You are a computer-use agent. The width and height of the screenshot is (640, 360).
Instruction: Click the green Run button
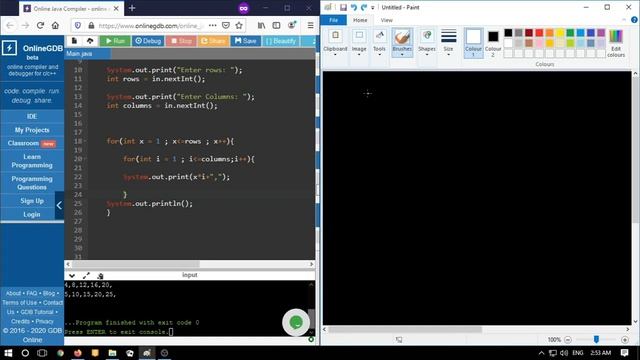[x=116, y=41]
